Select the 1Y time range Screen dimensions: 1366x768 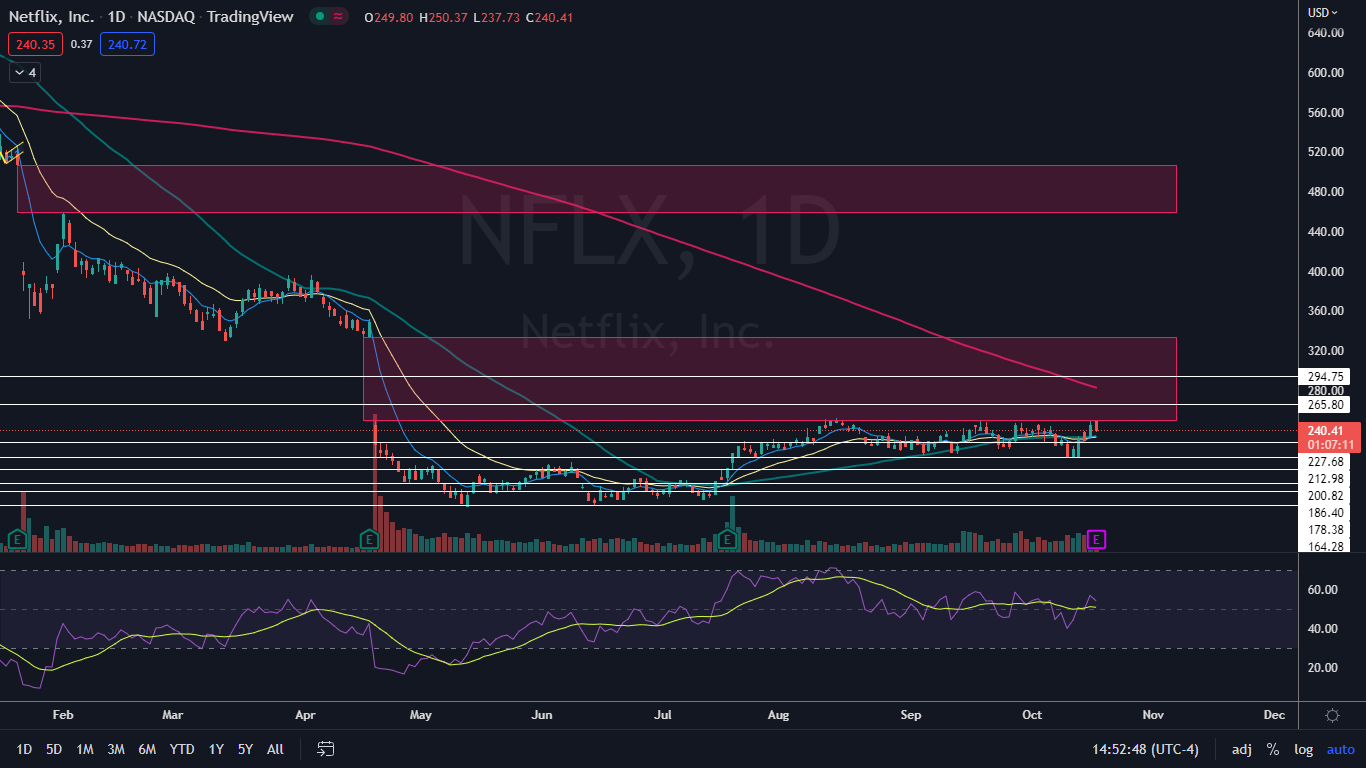coord(216,749)
